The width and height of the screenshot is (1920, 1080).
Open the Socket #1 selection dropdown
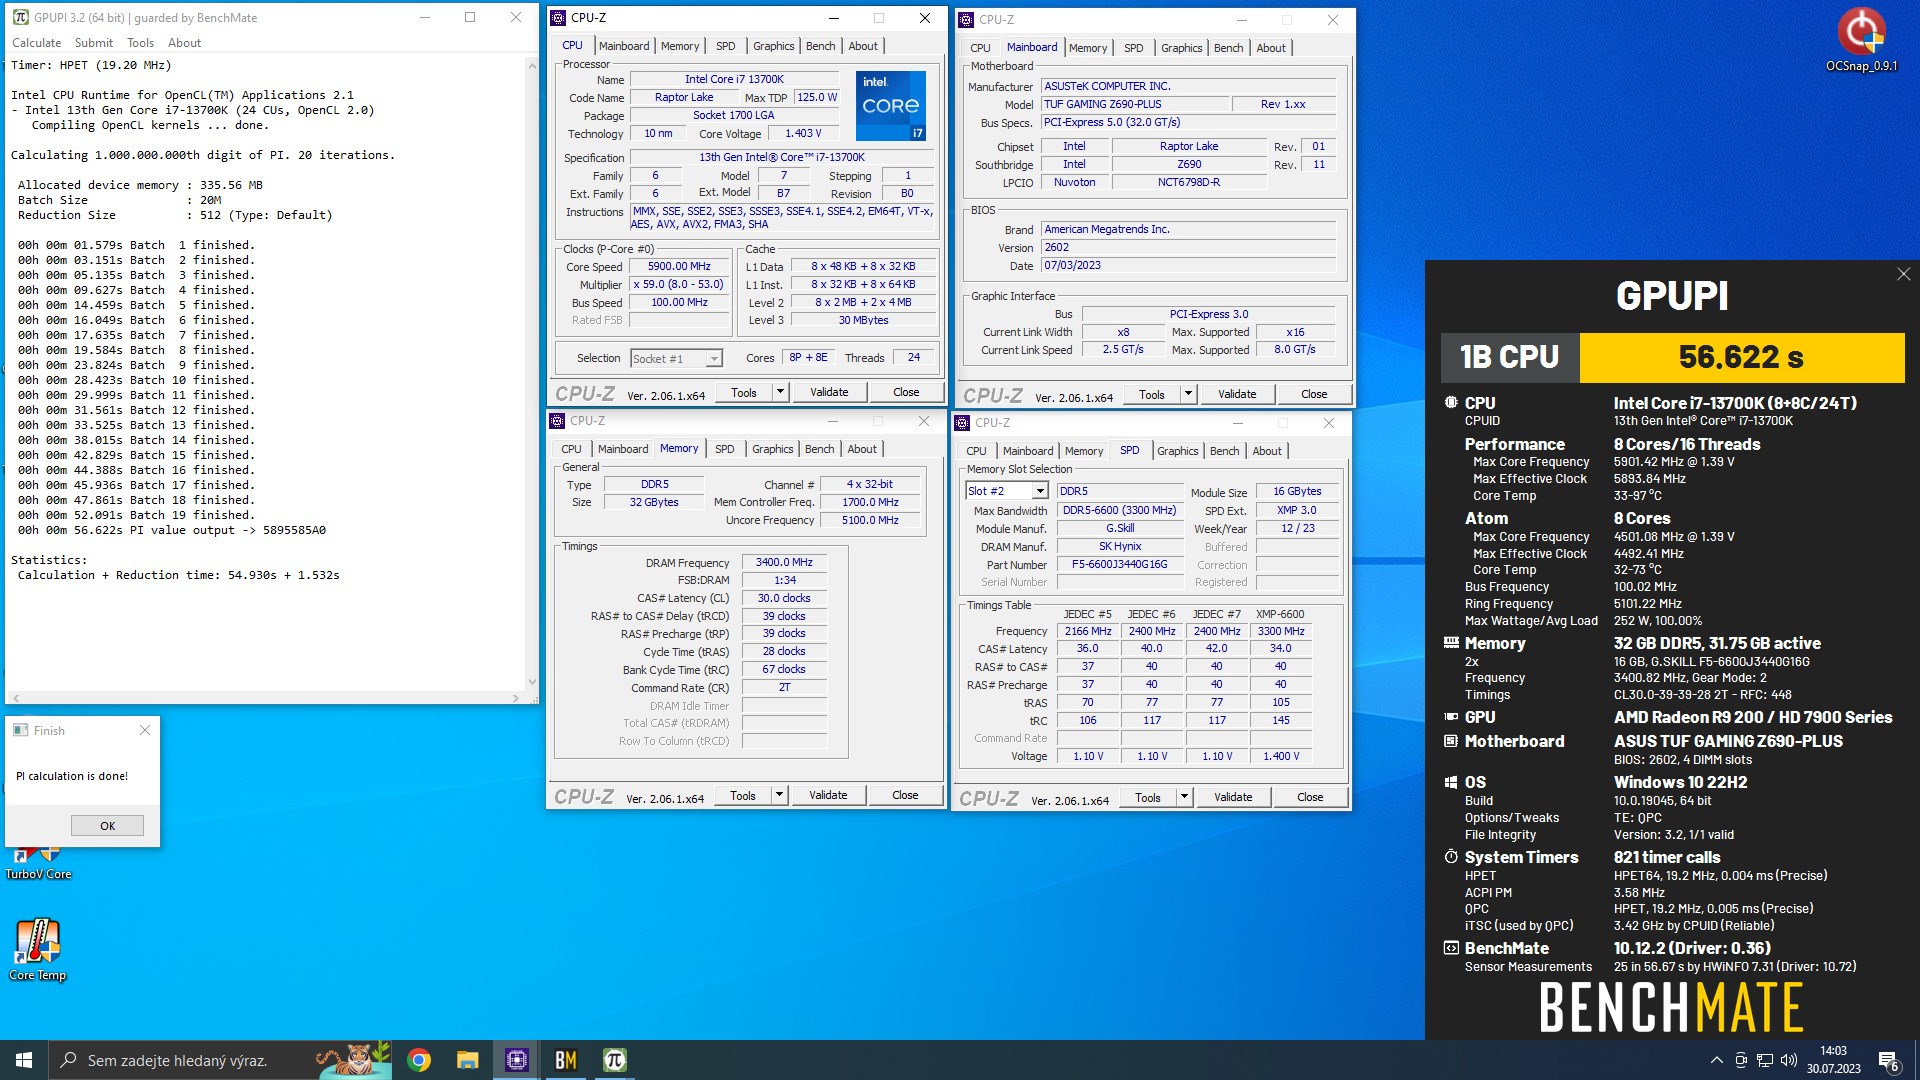tap(676, 359)
